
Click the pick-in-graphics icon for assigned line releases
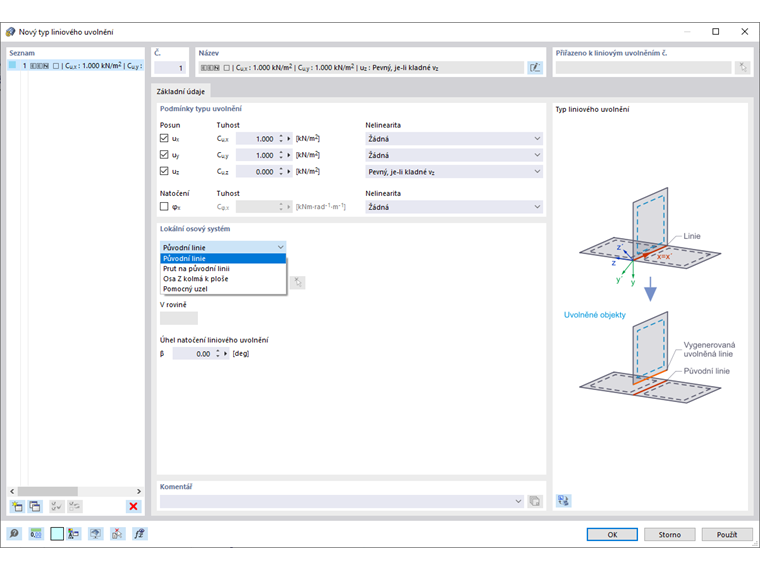coord(743,67)
